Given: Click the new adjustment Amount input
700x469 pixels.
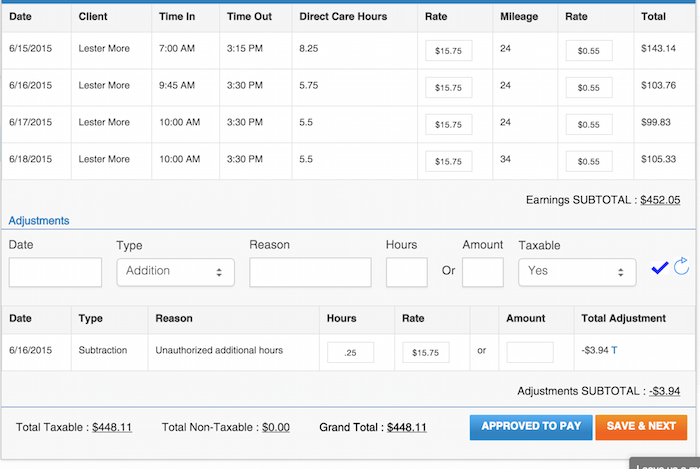Looking at the screenshot, I should 482,272.
